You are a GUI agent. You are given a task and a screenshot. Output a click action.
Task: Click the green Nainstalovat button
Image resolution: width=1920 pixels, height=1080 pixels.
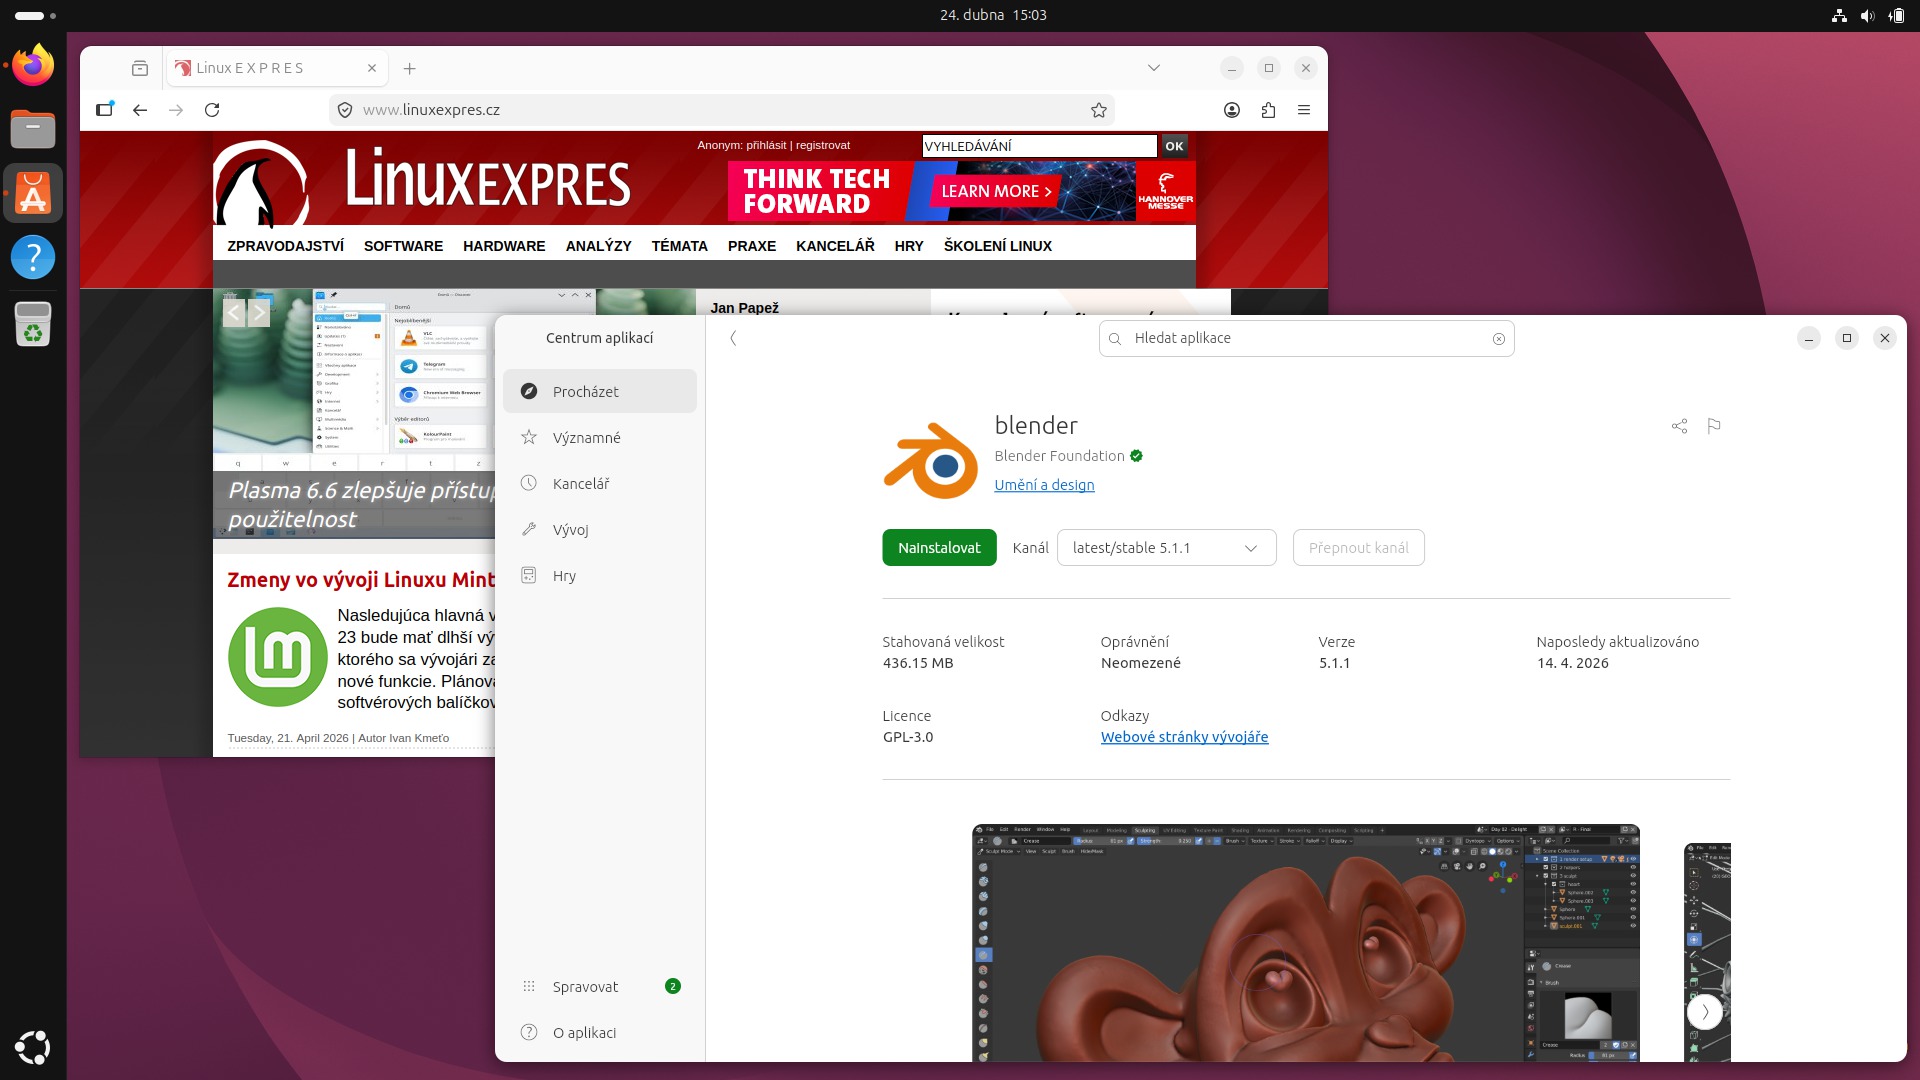click(939, 548)
